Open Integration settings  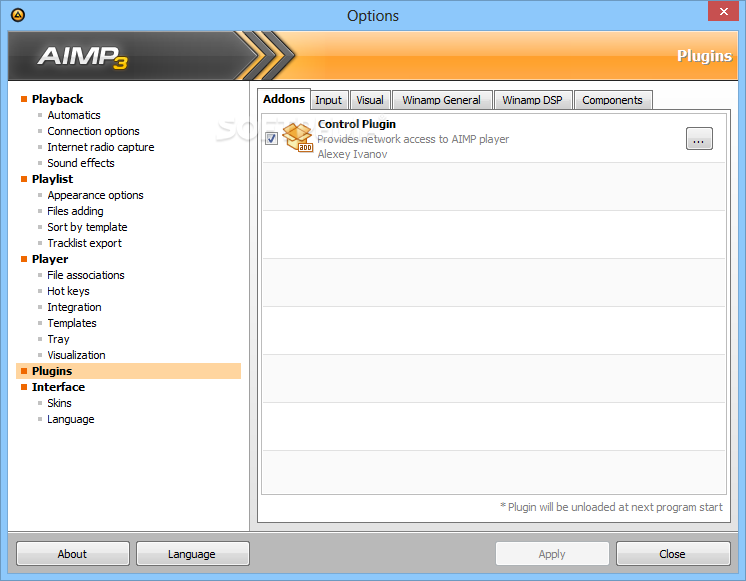[x=75, y=307]
